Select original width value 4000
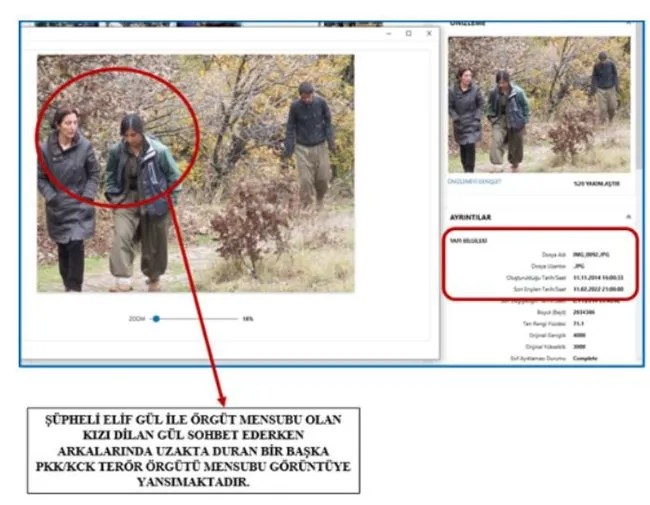650x505 pixels. point(579,335)
